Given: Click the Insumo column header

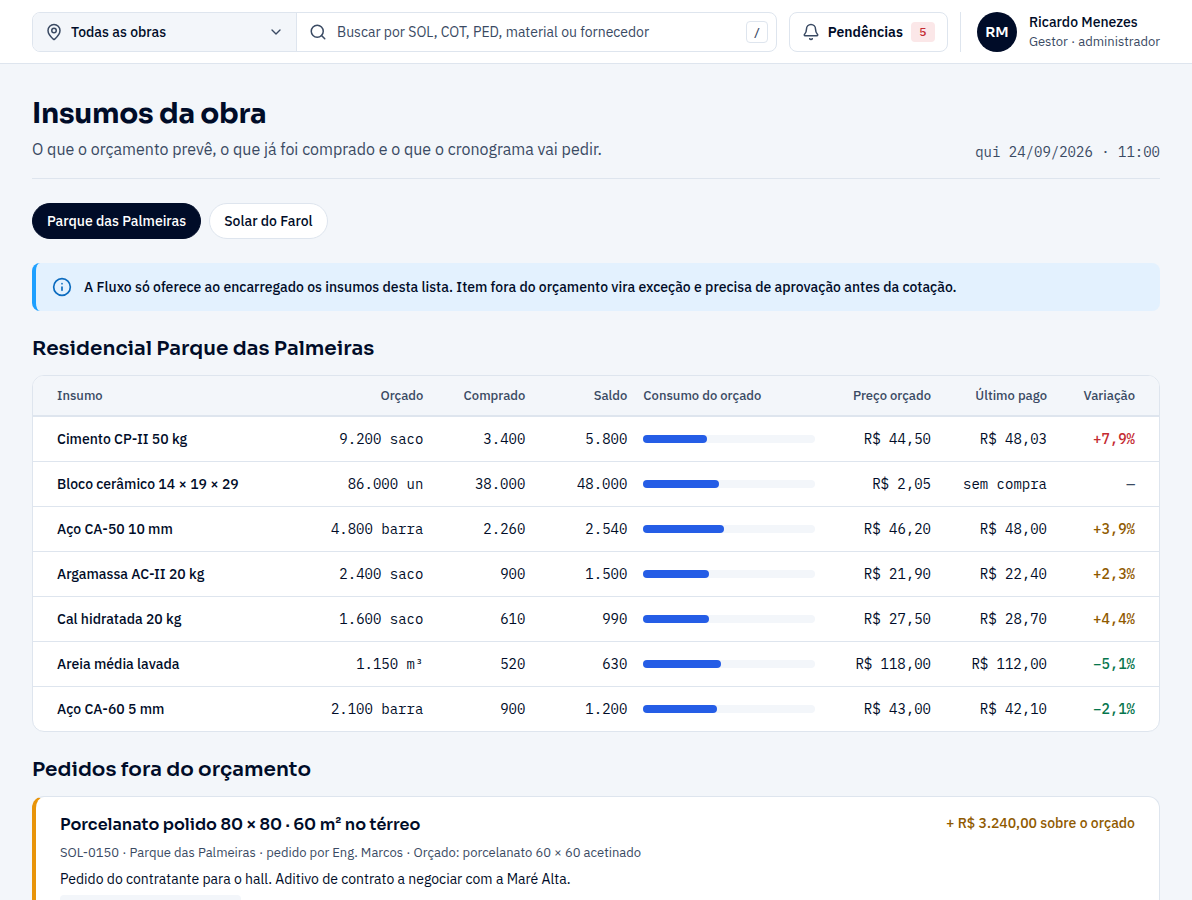Looking at the screenshot, I should (80, 395).
